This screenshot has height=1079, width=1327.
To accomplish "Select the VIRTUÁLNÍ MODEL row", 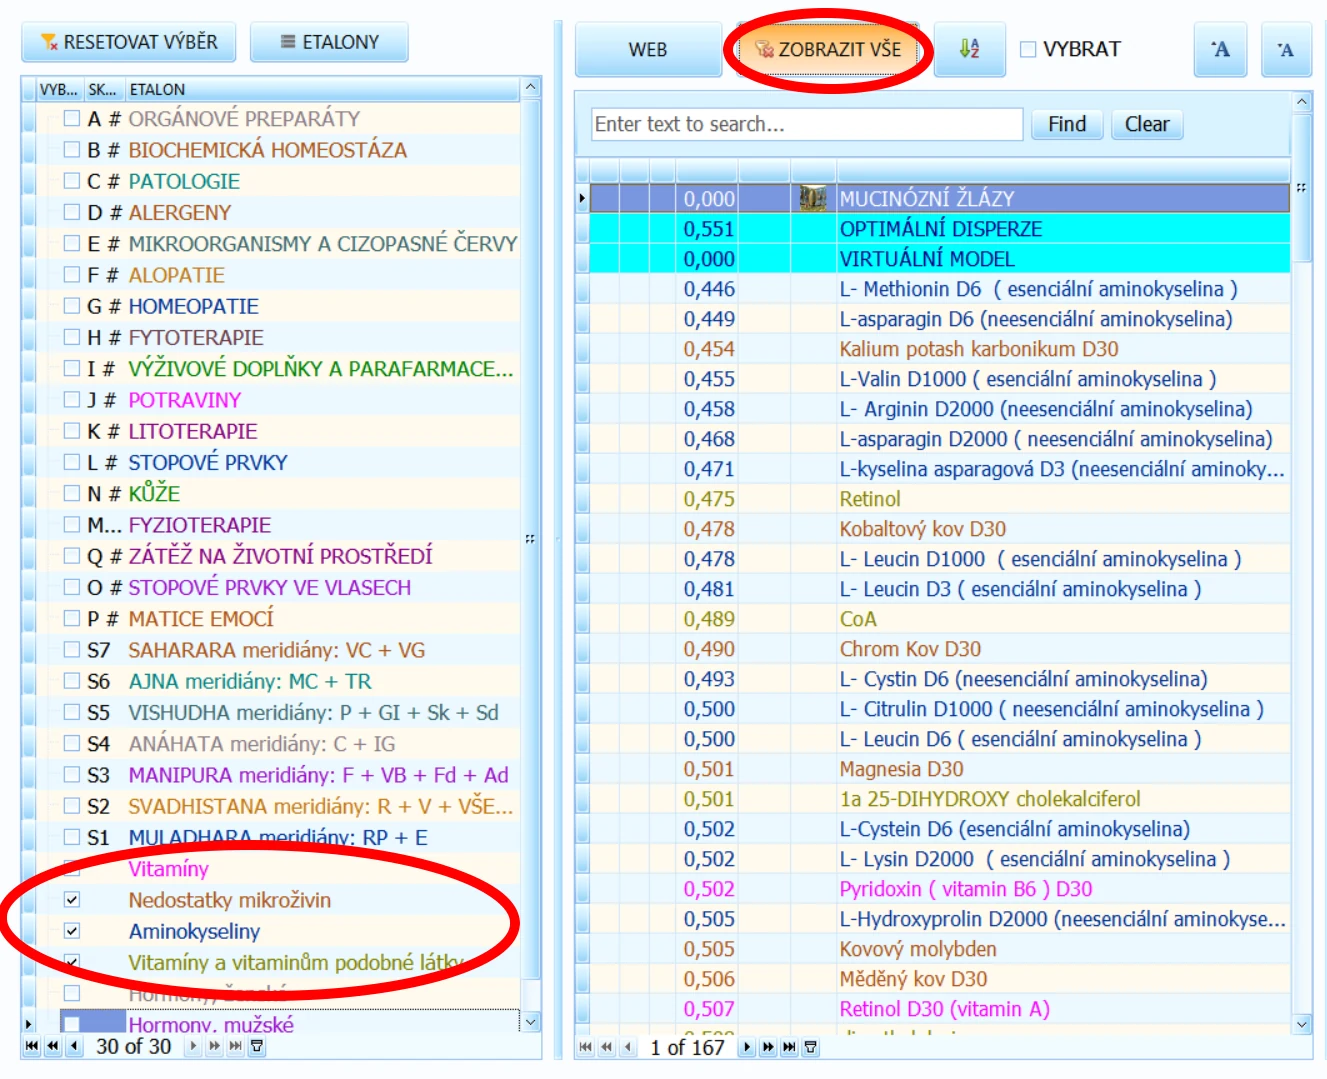I will click(939, 259).
